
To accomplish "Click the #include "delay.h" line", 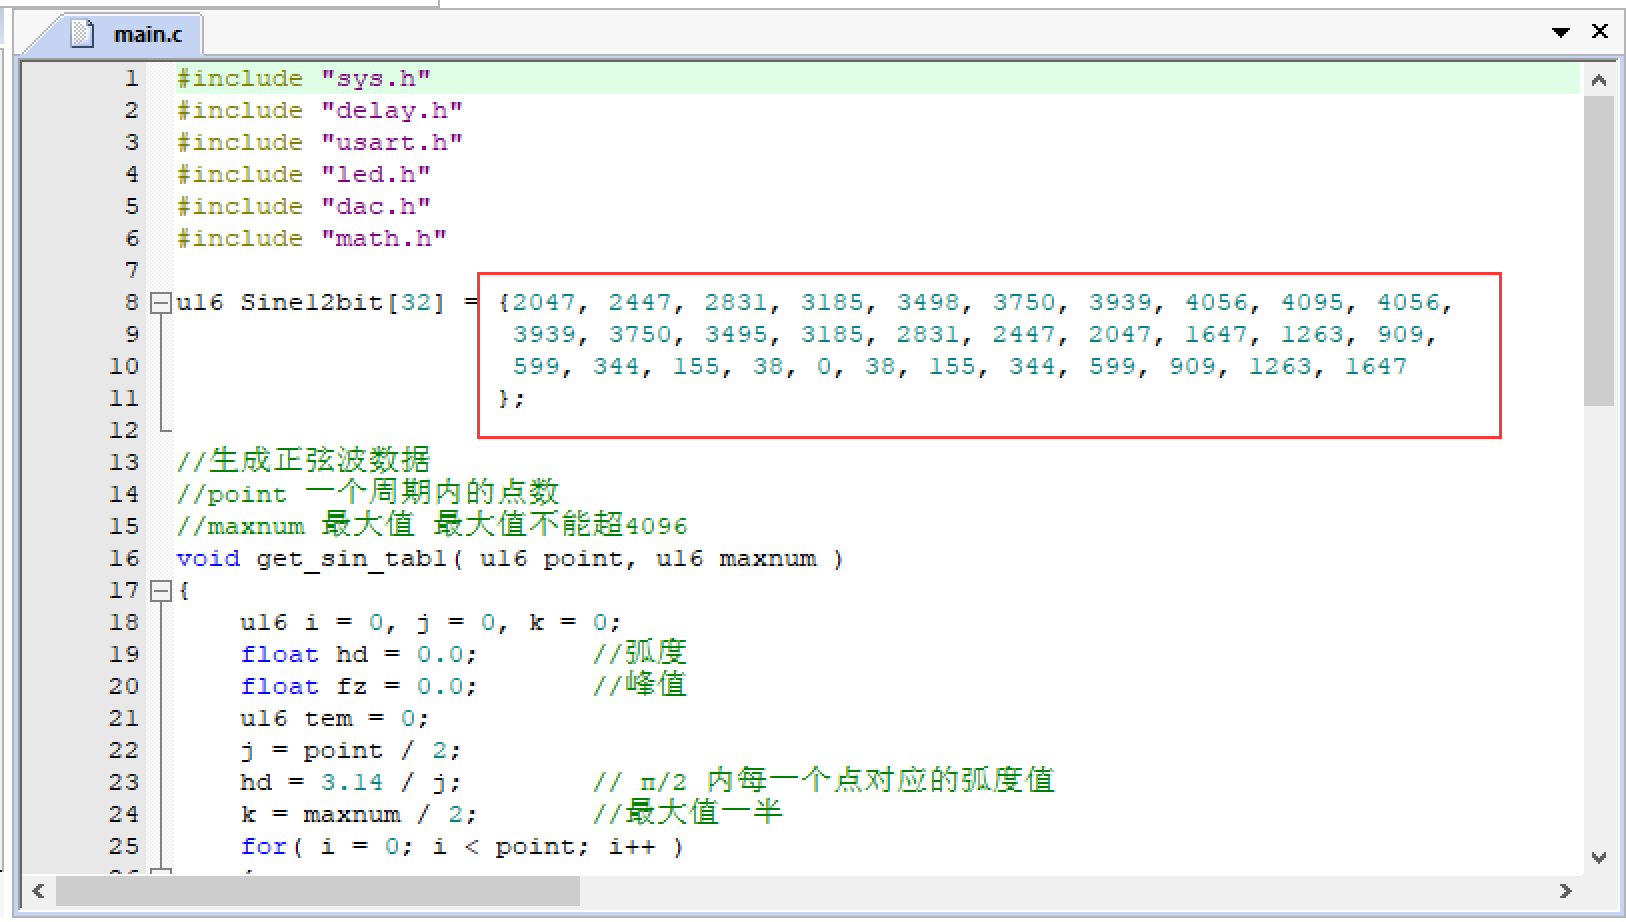I will tap(320, 110).
